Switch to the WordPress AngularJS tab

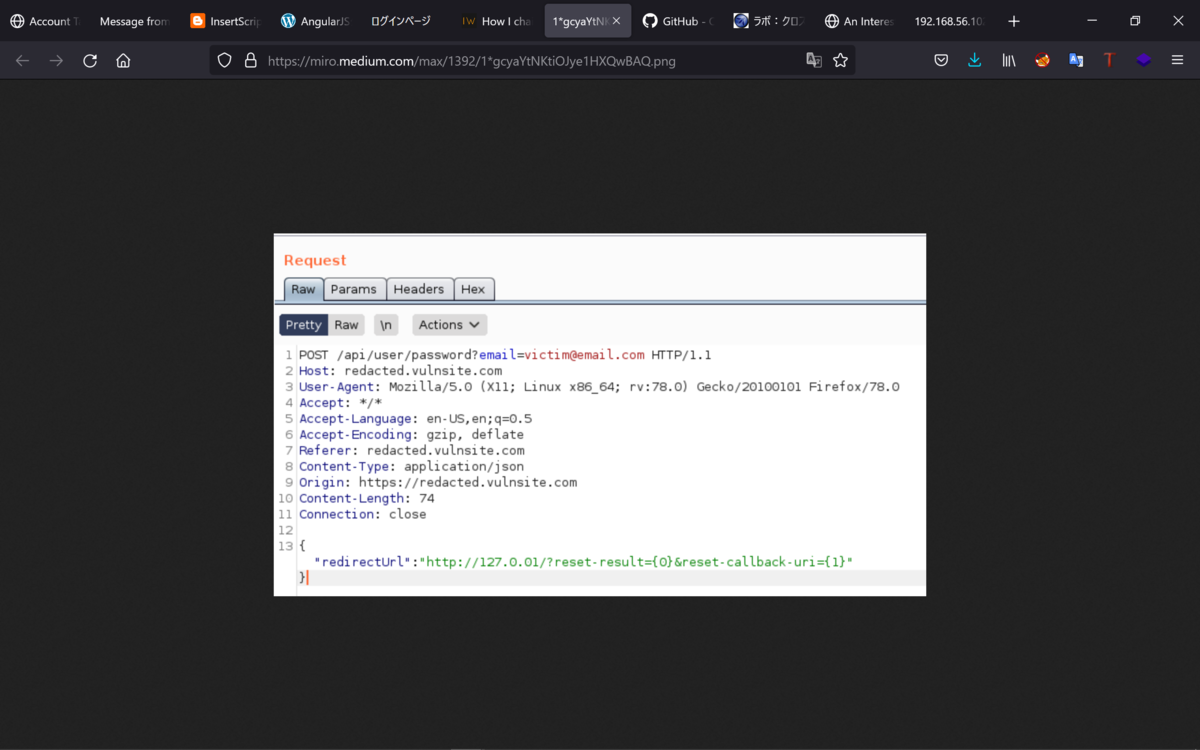pyautogui.click(x=316, y=21)
